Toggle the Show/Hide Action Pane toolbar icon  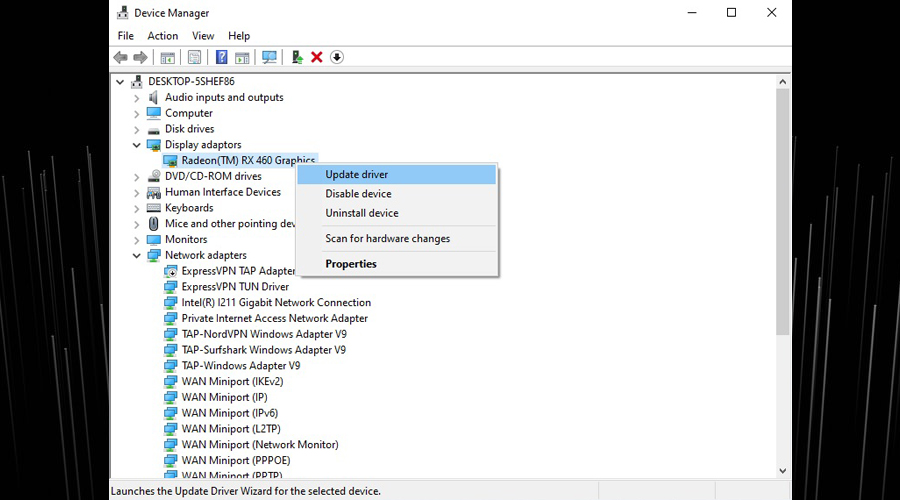(242, 57)
